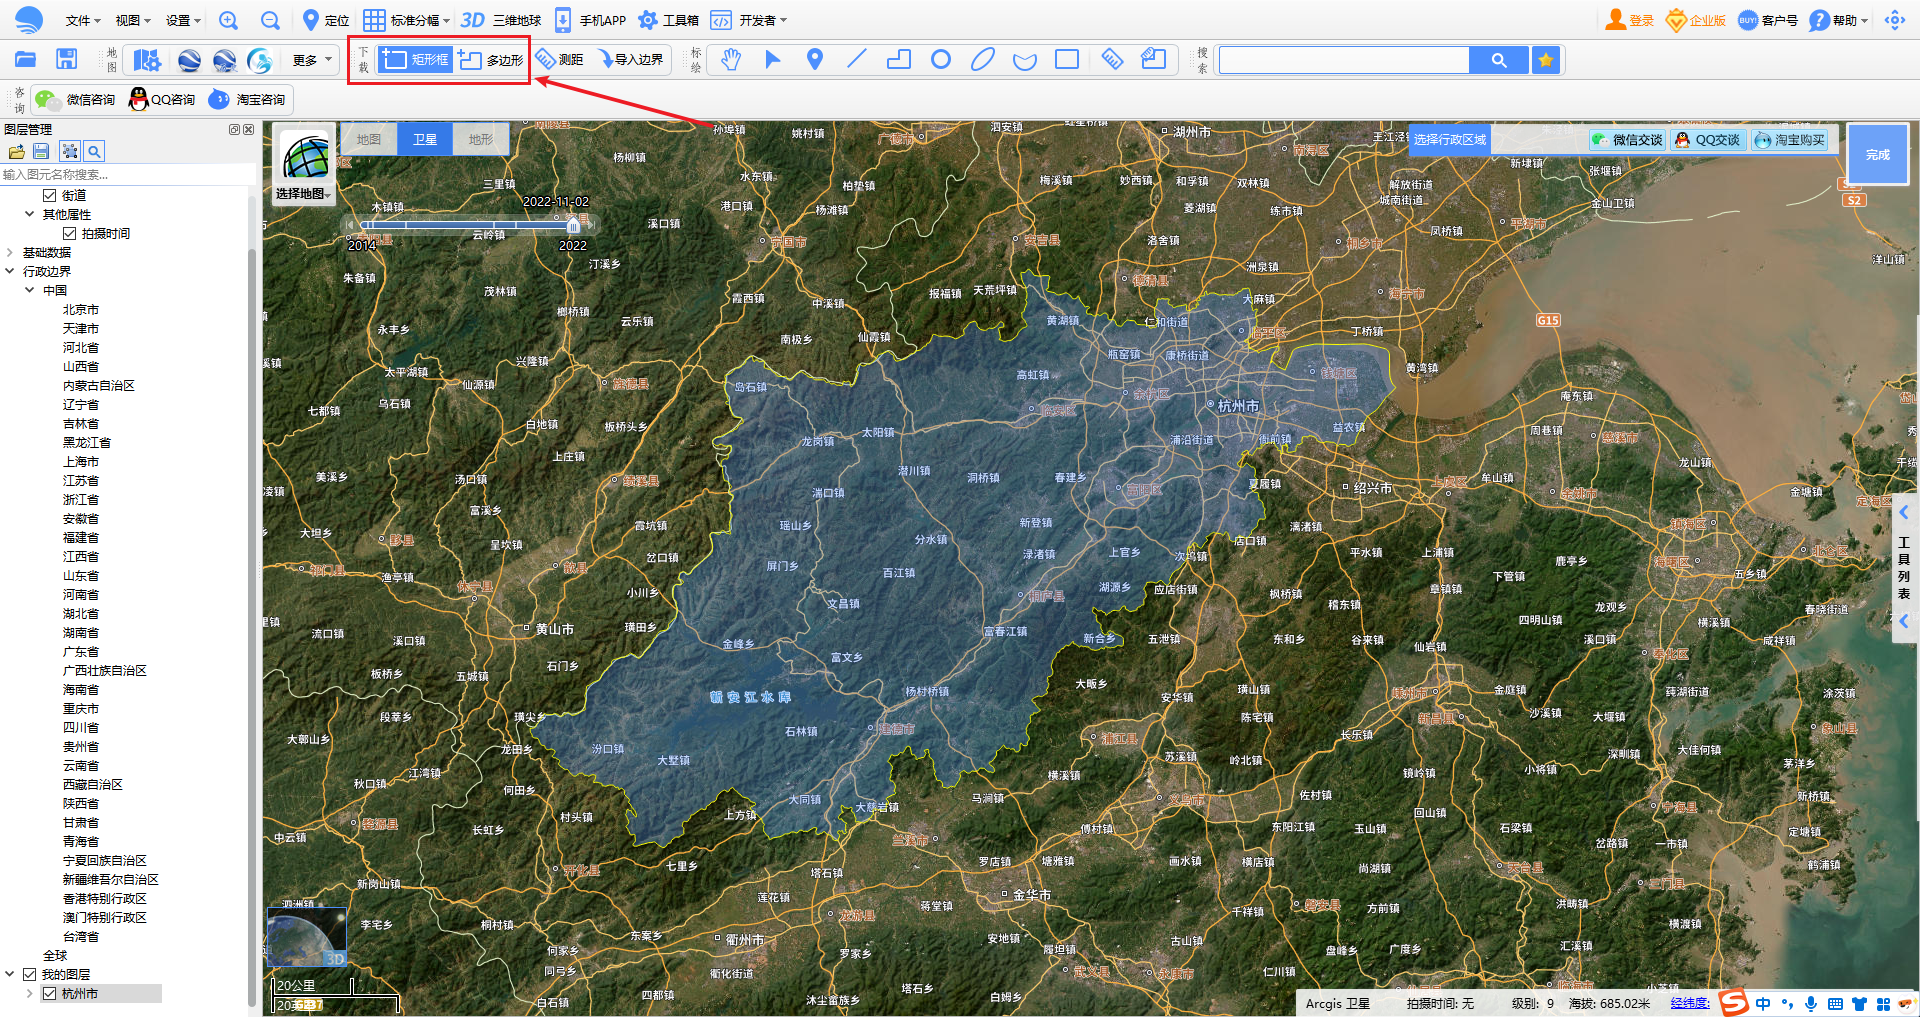Uncheck the 杭州市 layer checkbox
Viewport: 1920px width, 1017px height.
pos(49,994)
